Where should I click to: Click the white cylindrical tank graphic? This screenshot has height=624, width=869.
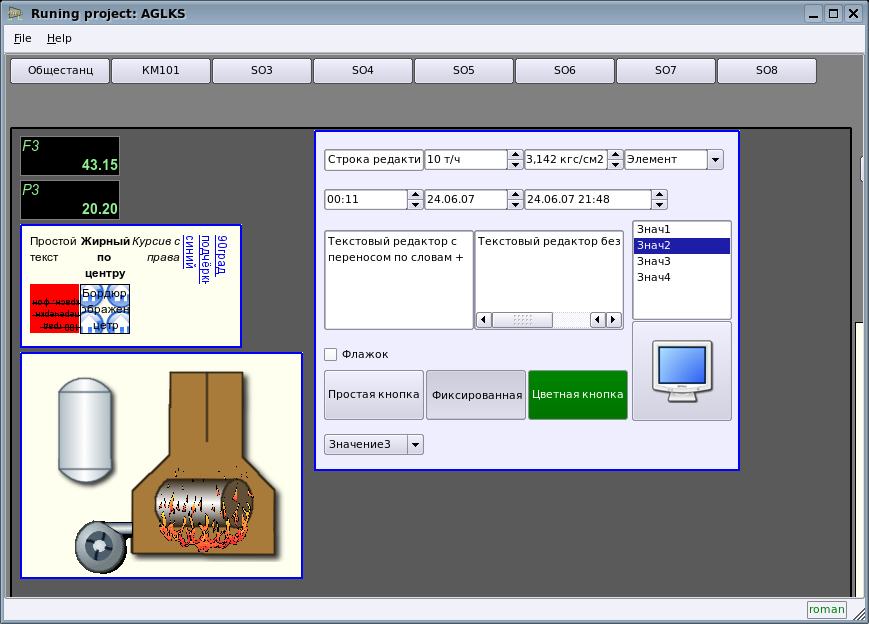point(84,427)
